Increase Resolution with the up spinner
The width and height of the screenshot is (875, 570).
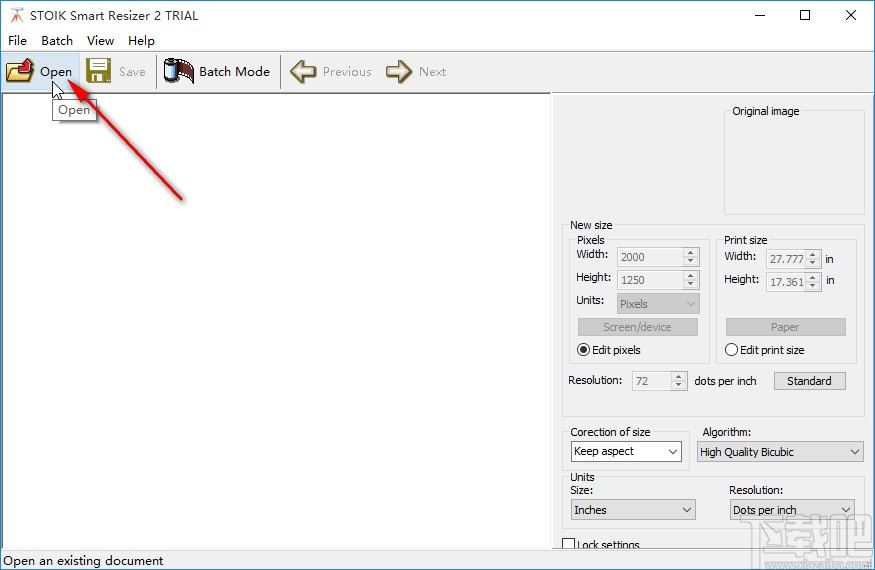click(679, 376)
